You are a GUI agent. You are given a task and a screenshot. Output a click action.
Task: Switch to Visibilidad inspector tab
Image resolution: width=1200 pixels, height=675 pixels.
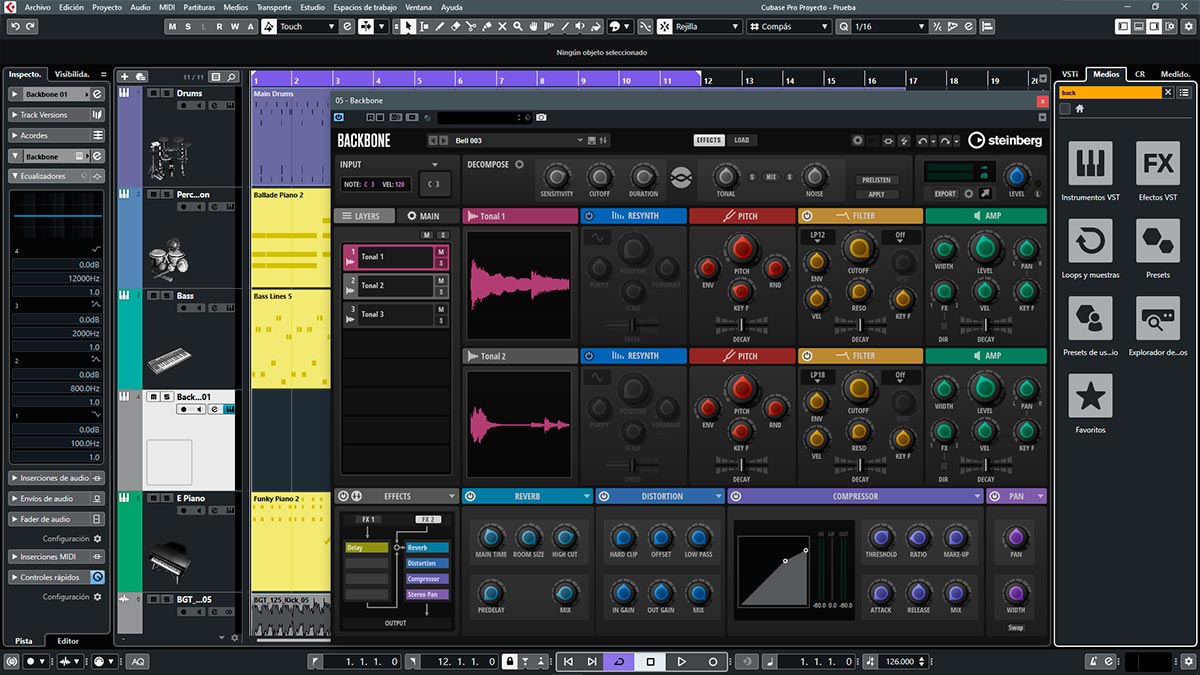(72, 74)
